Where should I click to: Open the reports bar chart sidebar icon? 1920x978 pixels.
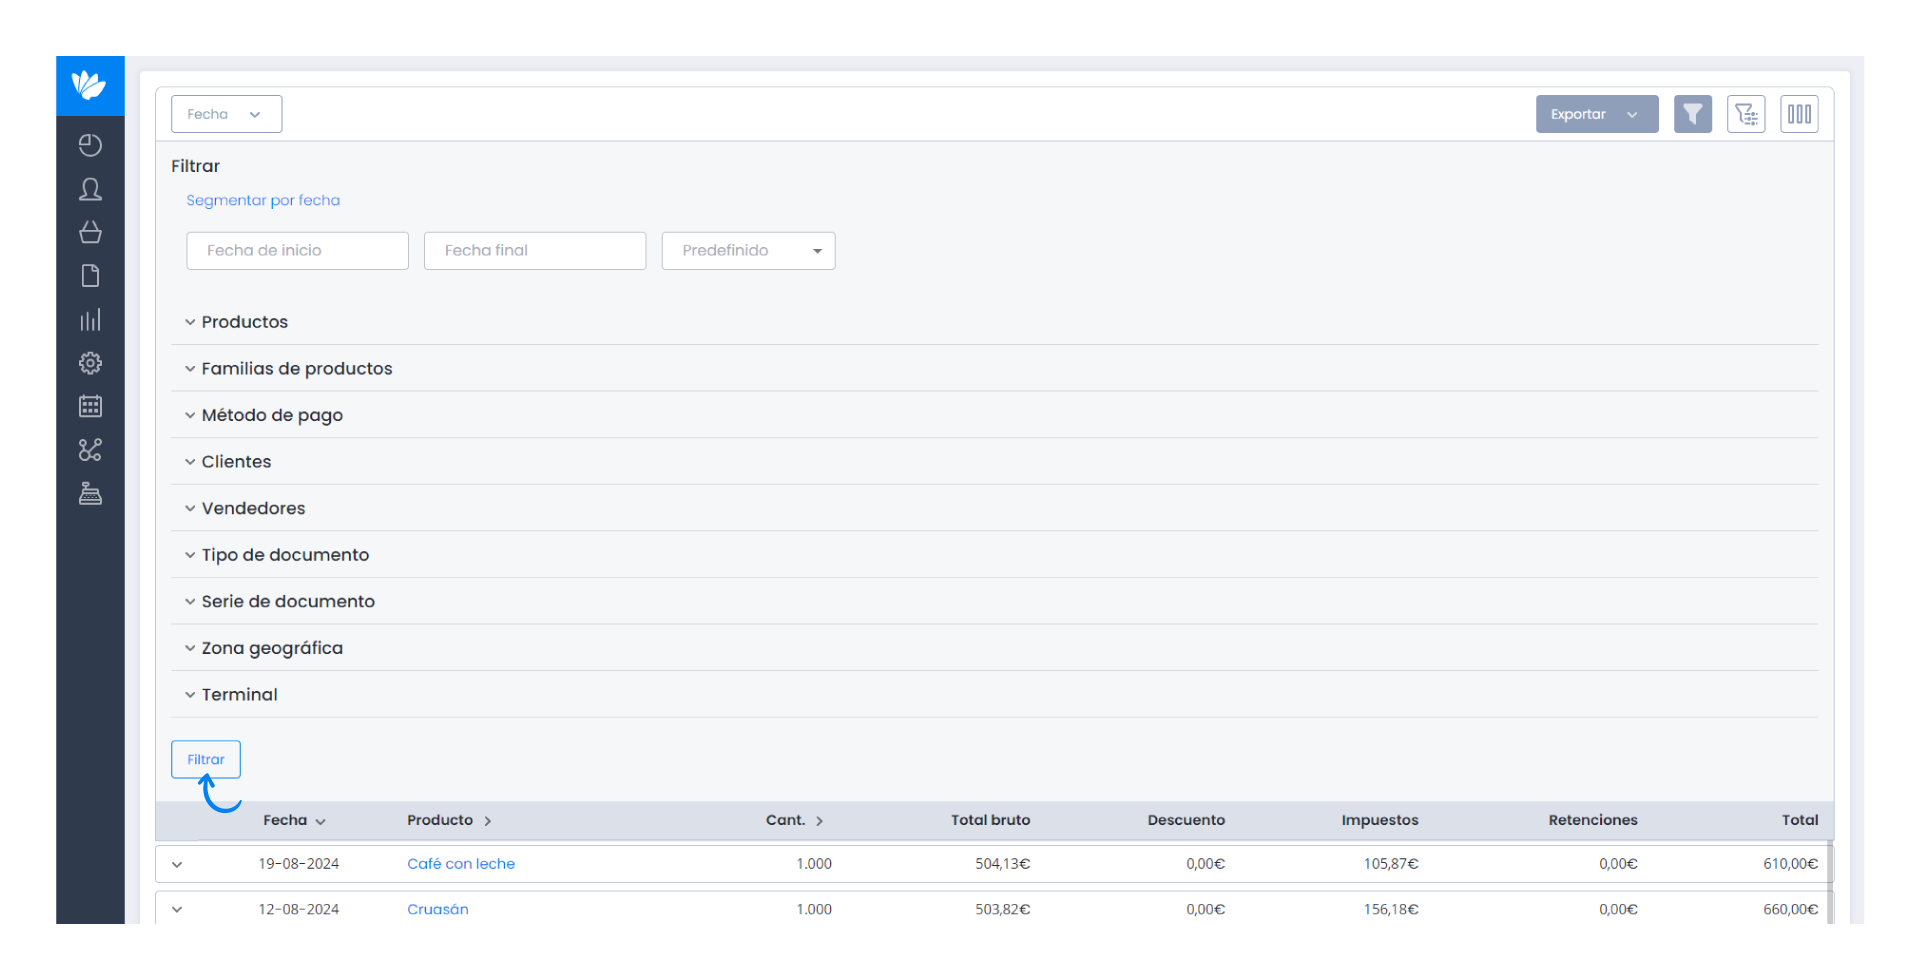point(90,320)
